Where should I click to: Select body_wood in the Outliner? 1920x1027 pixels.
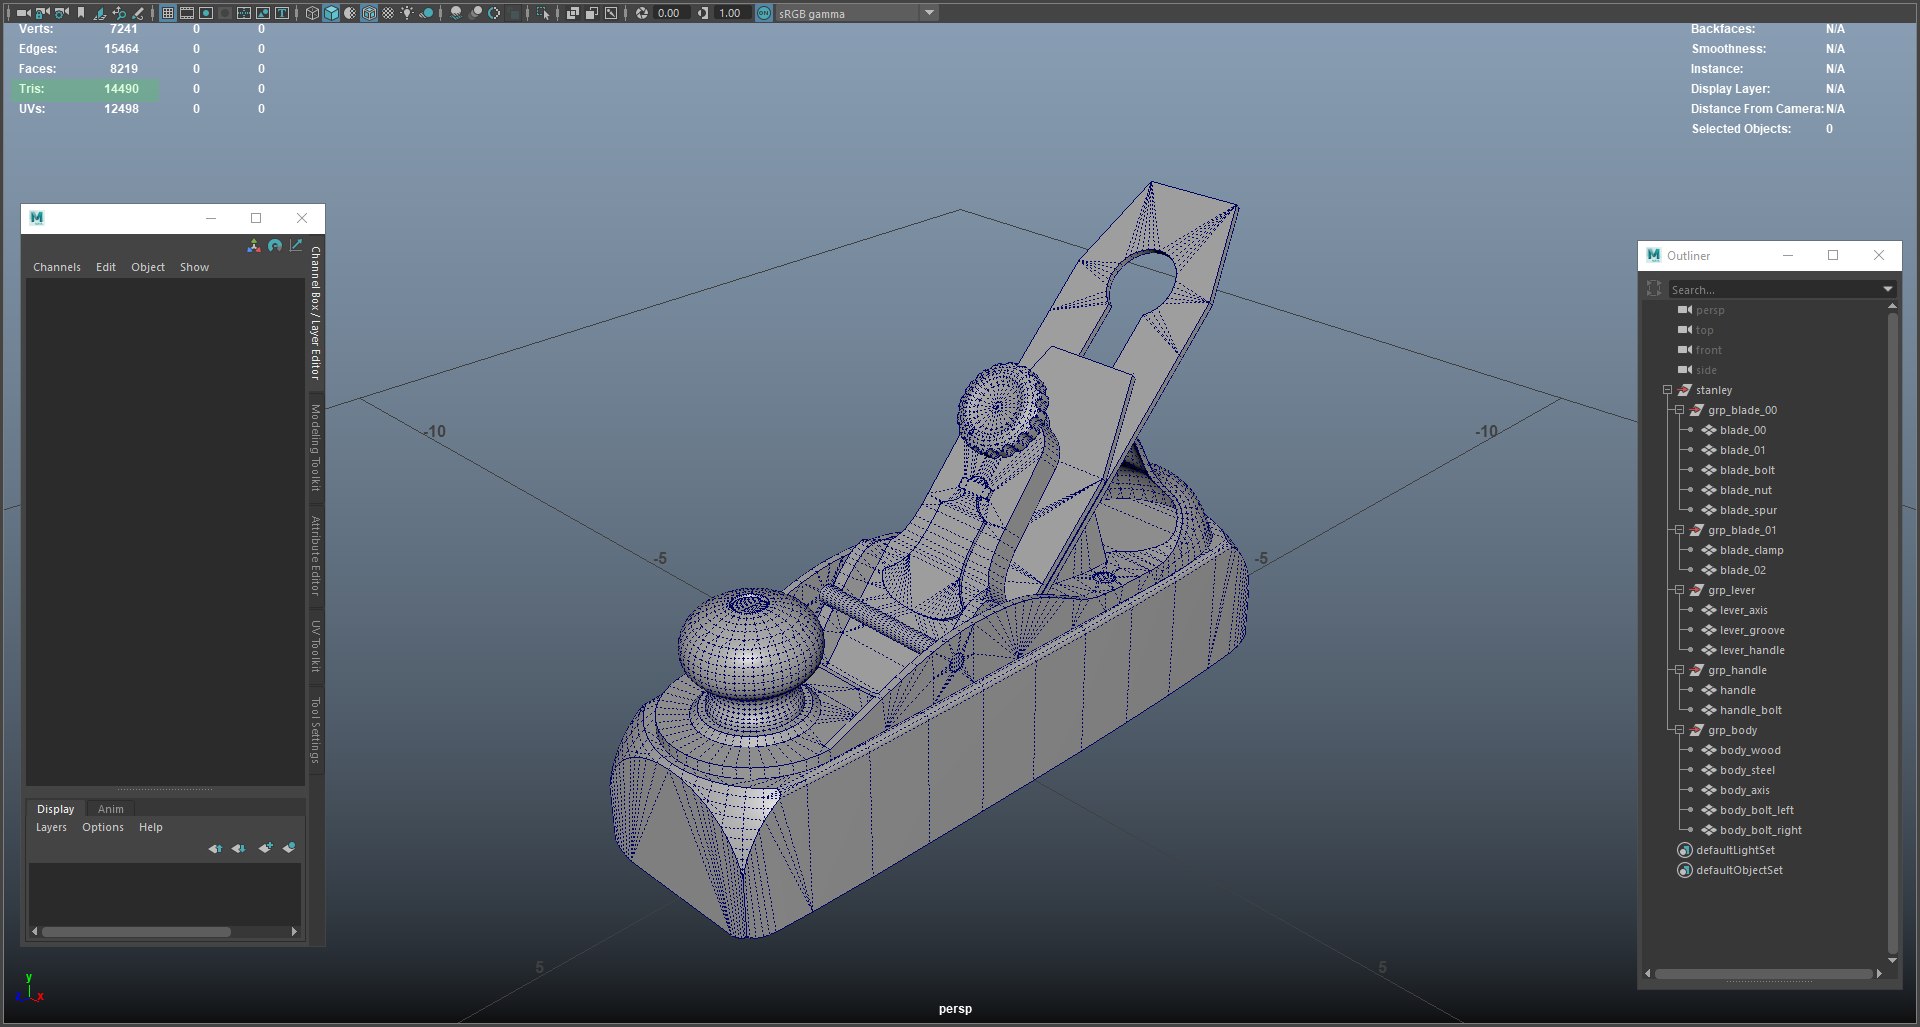(x=1750, y=750)
